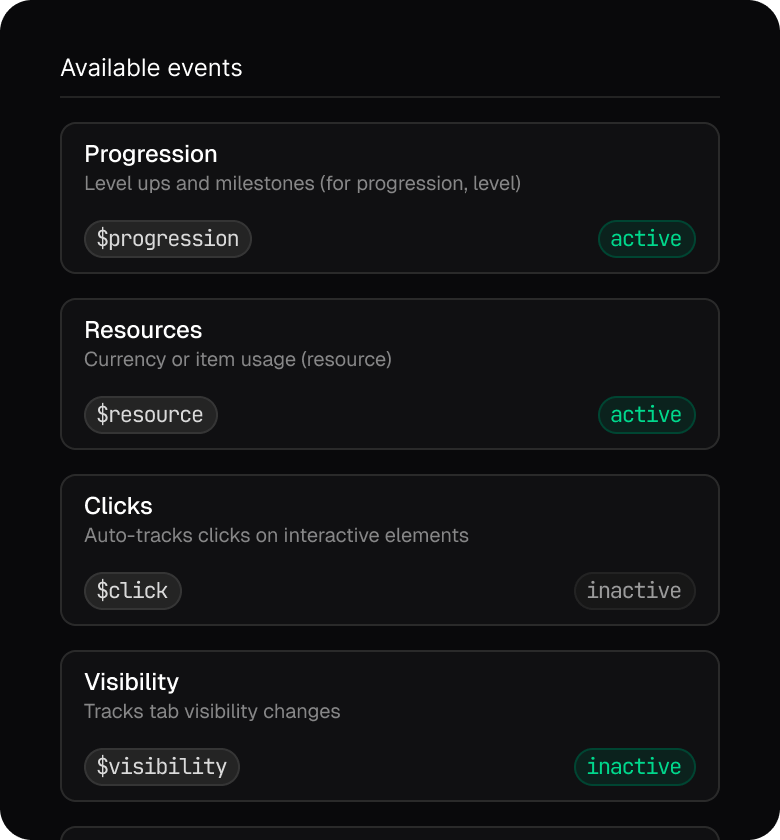This screenshot has width=780, height=840.
Task: Select the Visibility event title
Action: (131, 682)
